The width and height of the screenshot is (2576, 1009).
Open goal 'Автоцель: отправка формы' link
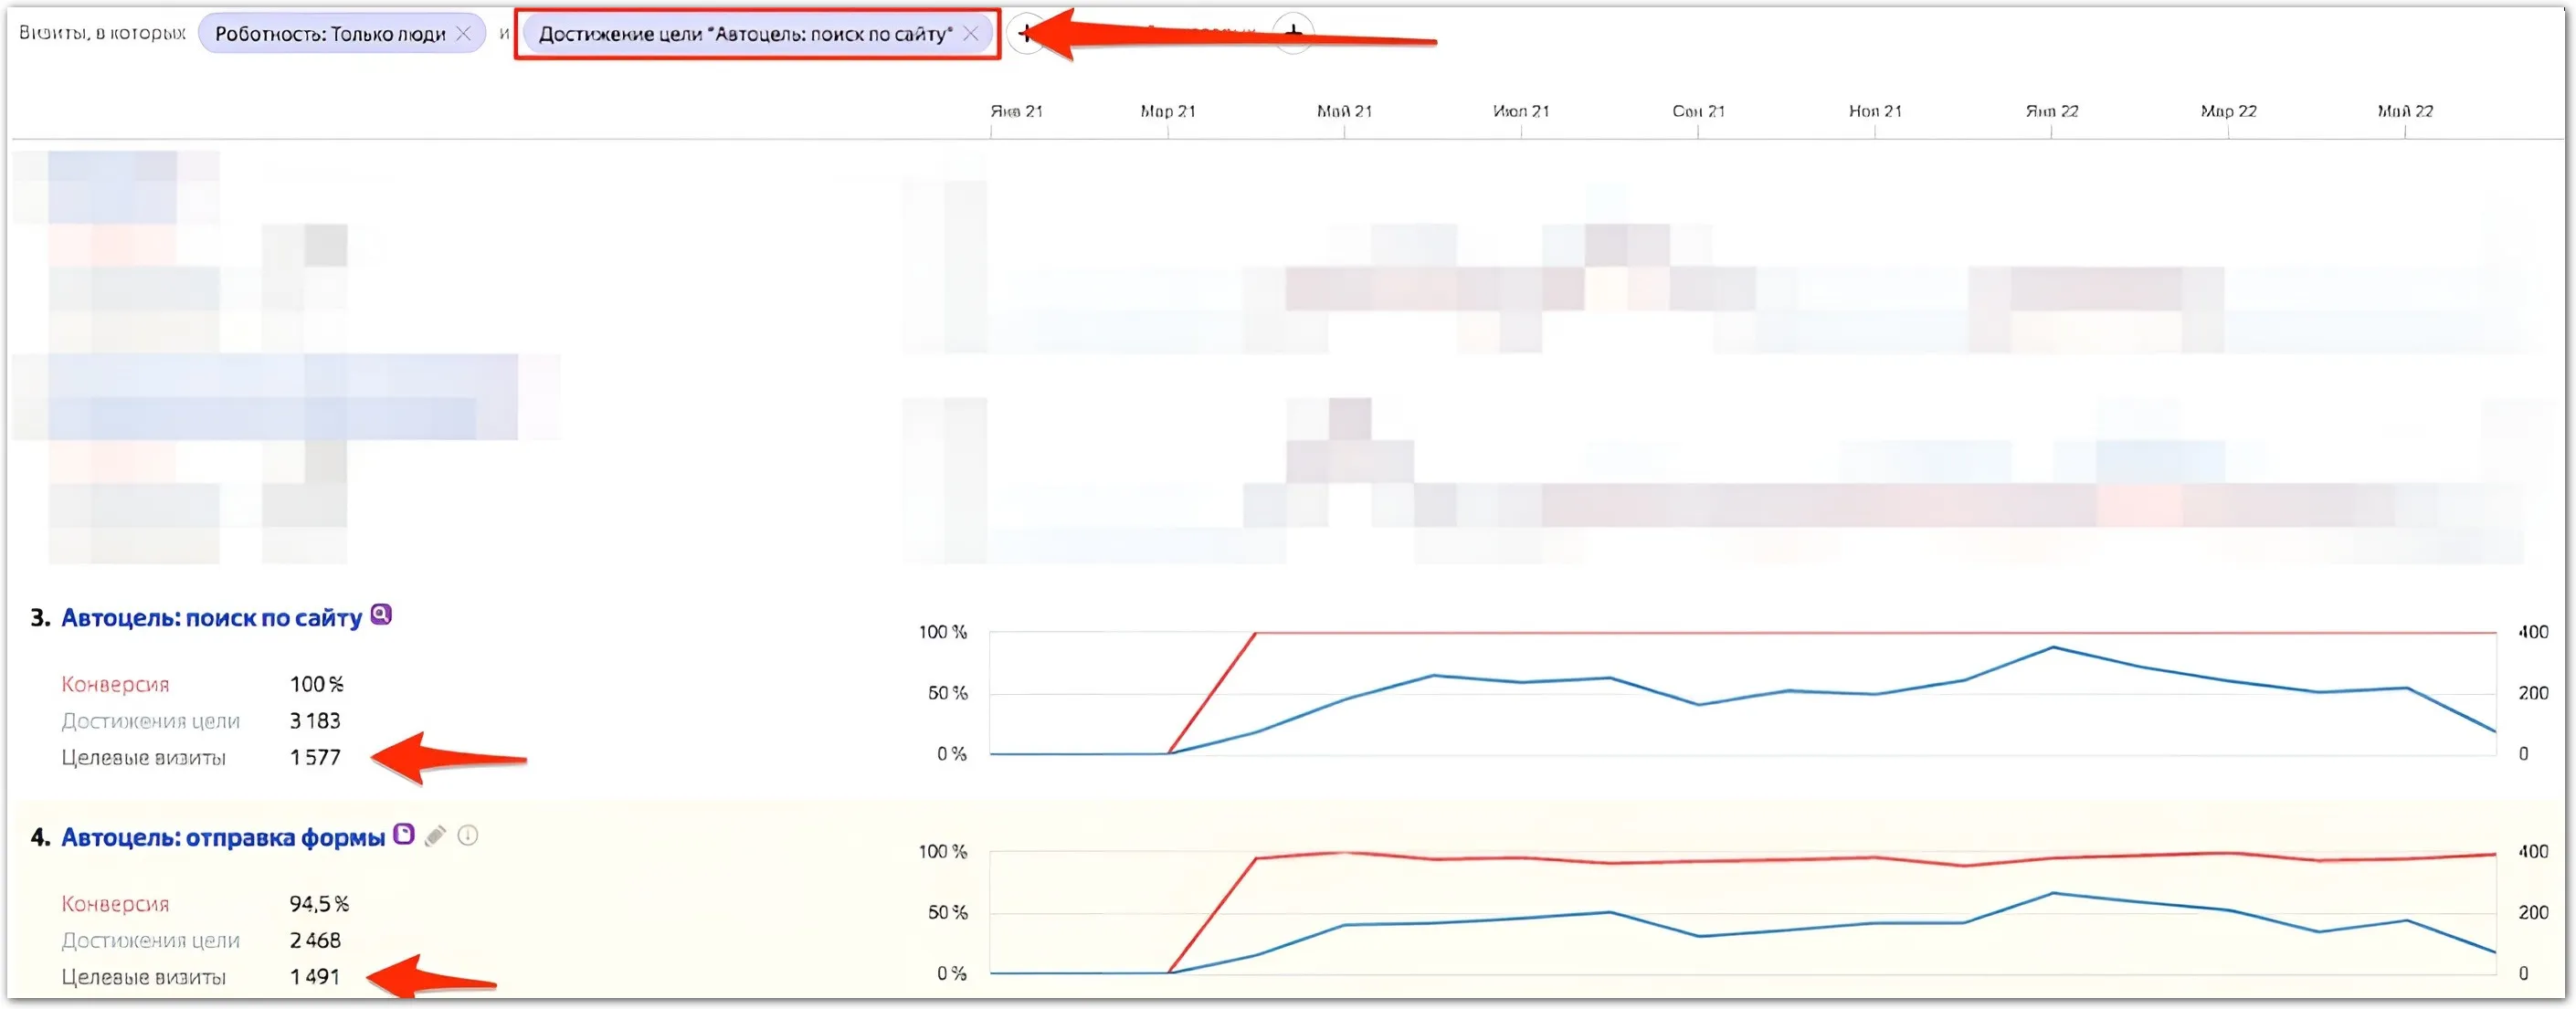[223, 837]
